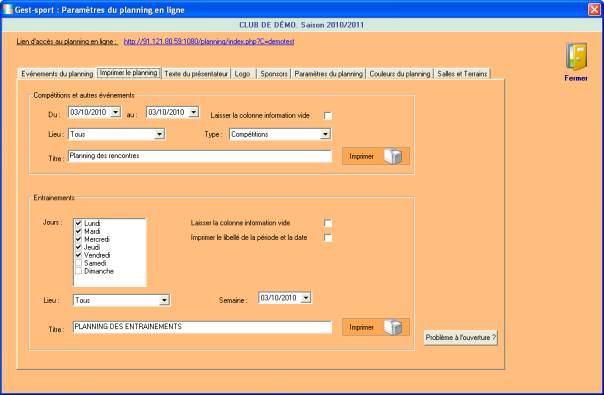
Task: Click the 'Planning des rencontres' title field
Action: pyautogui.click(x=200, y=156)
